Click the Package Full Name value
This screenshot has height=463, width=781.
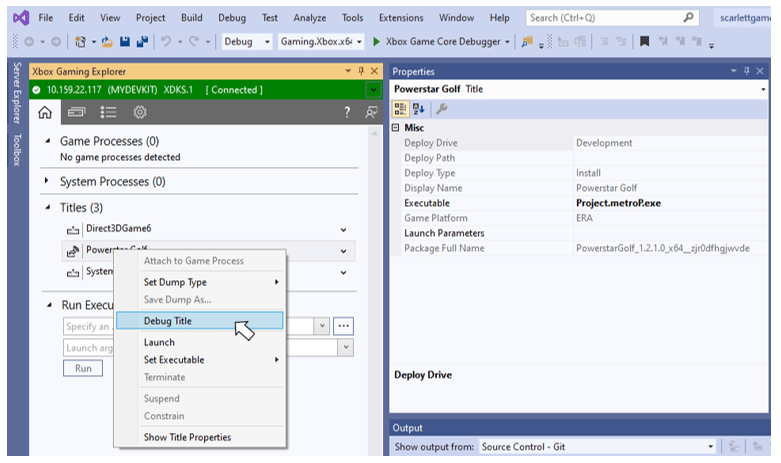662,248
